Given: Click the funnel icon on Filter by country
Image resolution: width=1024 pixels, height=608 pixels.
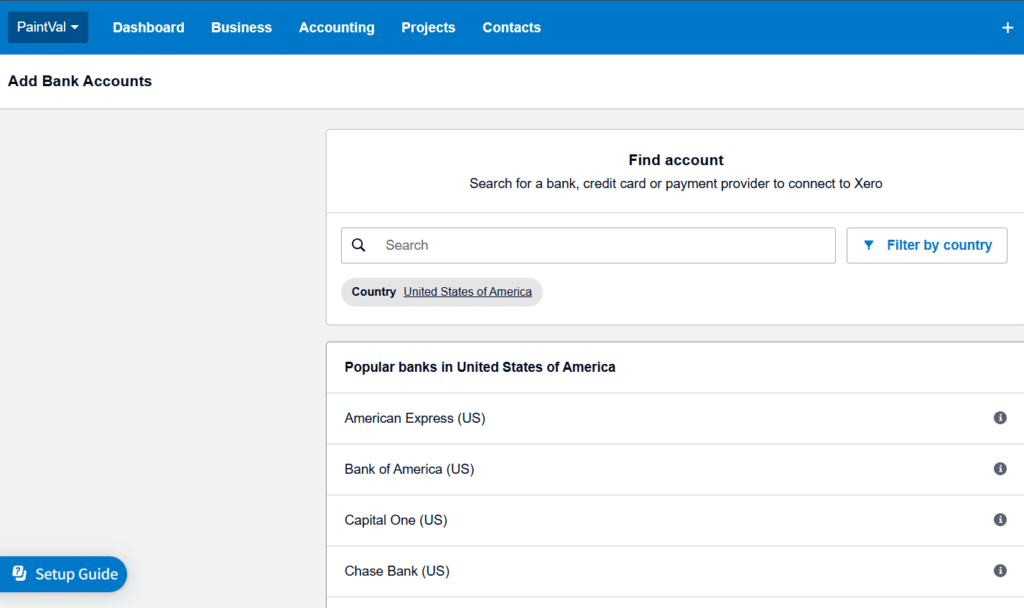Looking at the screenshot, I should pyautogui.click(x=868, y=245).
